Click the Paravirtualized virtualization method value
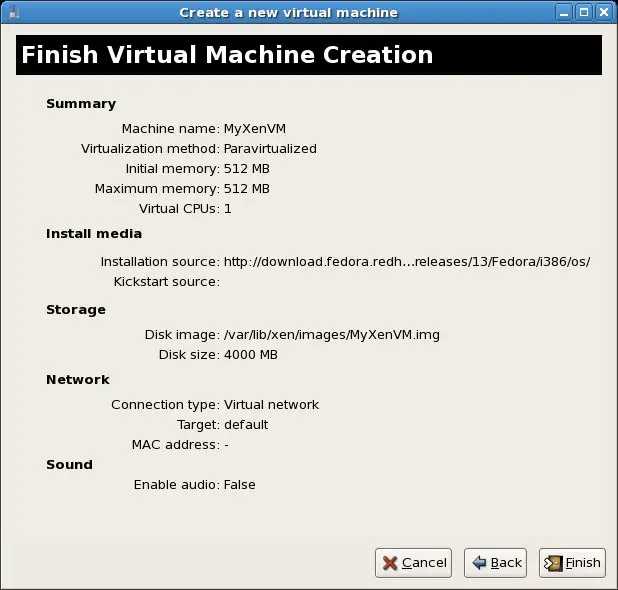 pyautogui.click(x=270, y=149)
